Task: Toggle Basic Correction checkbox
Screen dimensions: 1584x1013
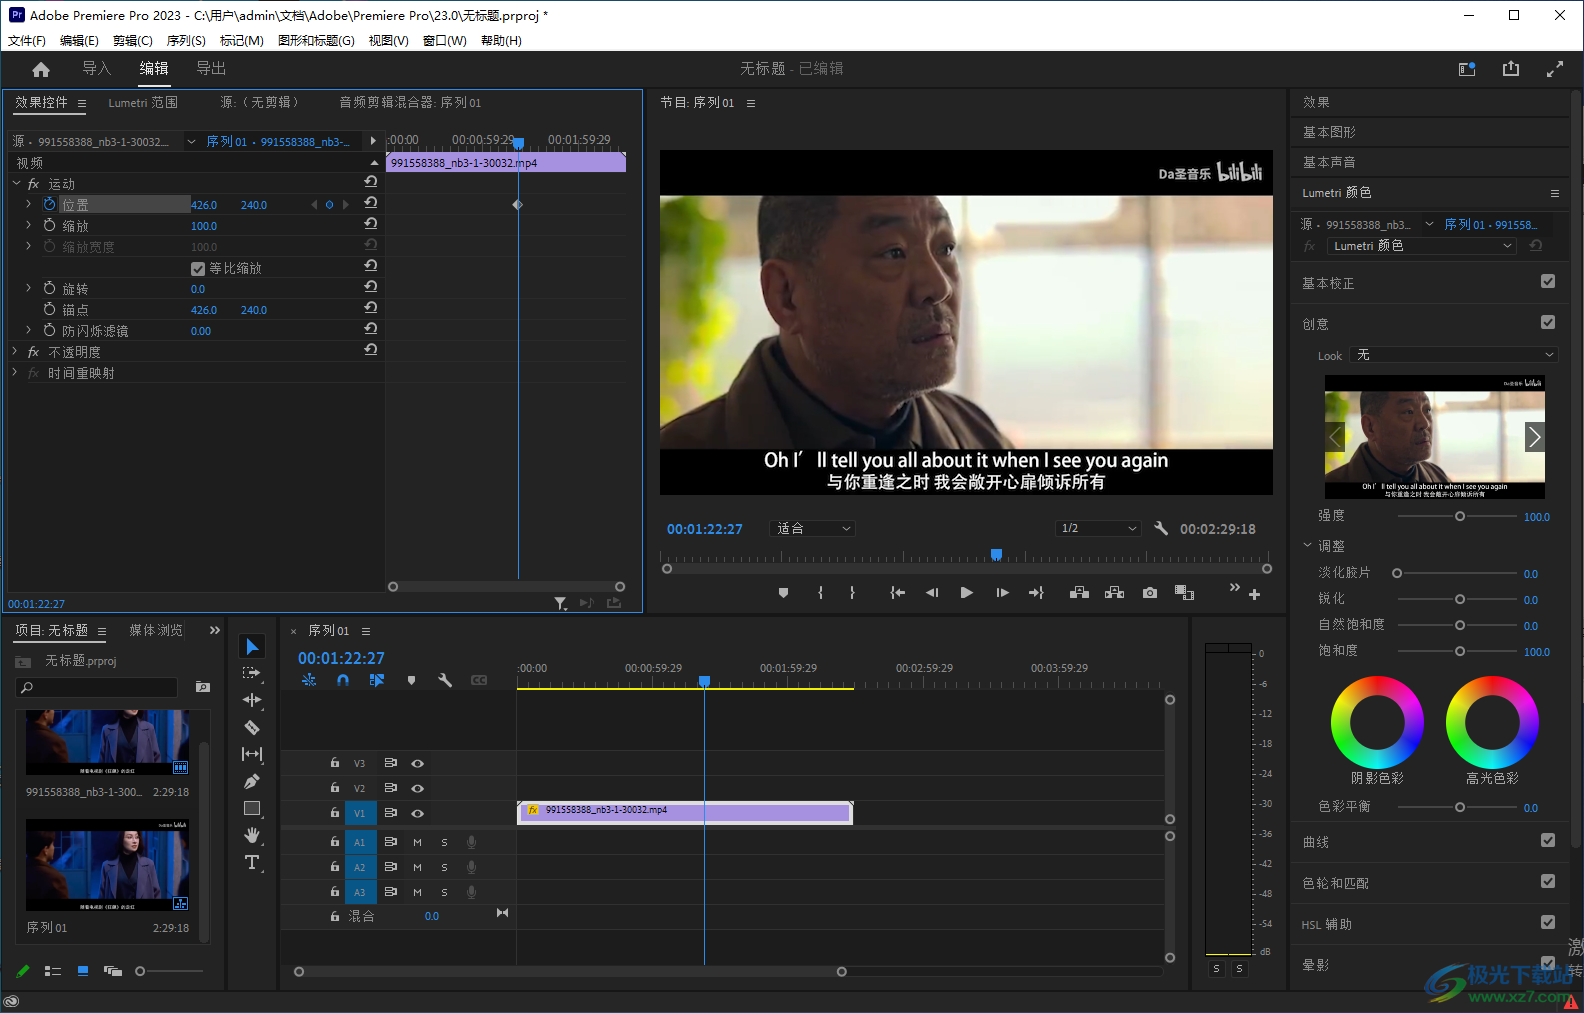Action: [x=1548, y=282]
